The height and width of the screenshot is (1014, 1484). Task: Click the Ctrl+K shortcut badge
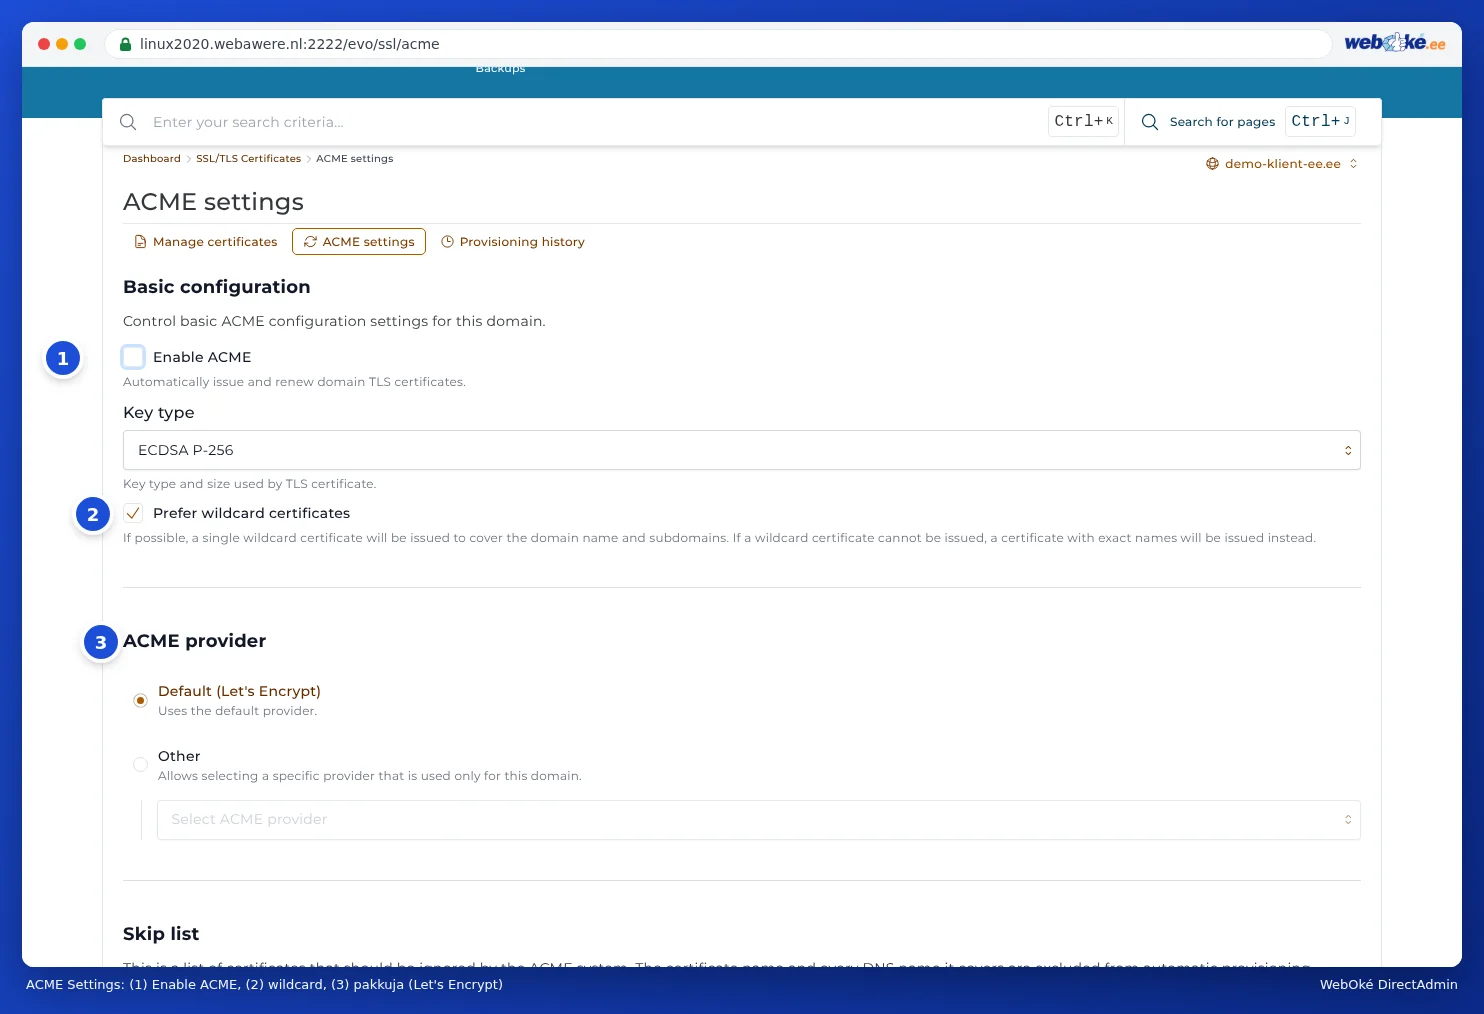1083,122
